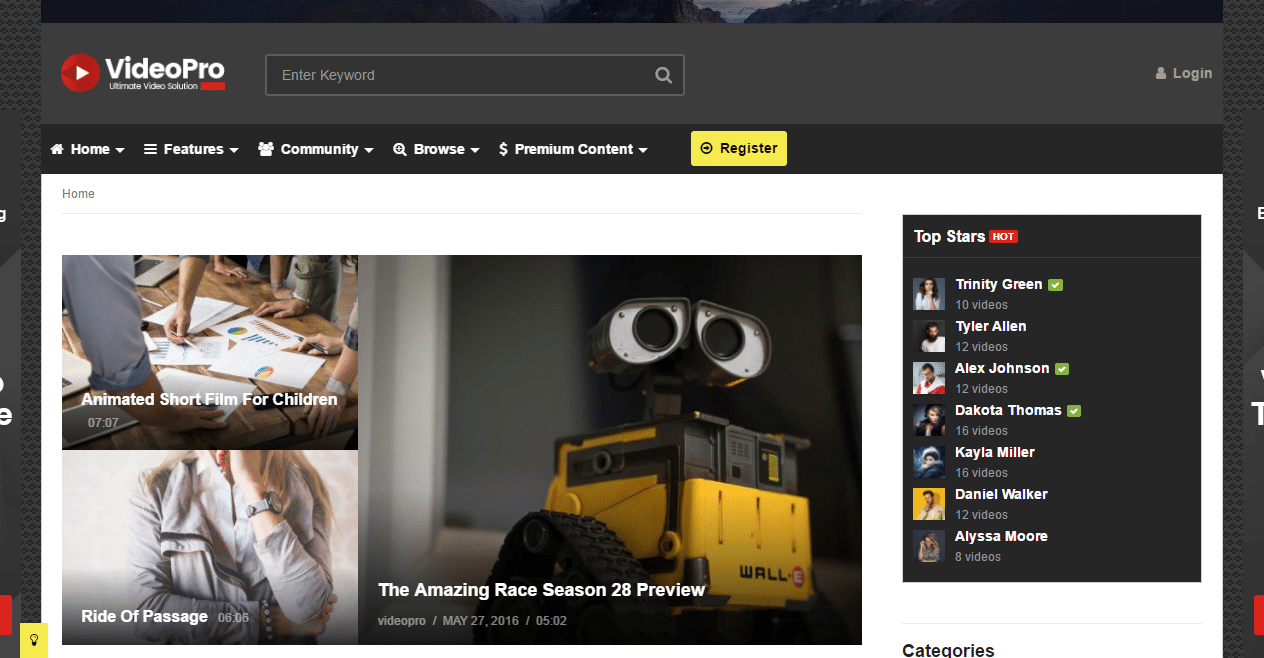Open The Amazing Race Season 28 Preview
This screenshot has height=658, width=1264.
click(541, 590)
